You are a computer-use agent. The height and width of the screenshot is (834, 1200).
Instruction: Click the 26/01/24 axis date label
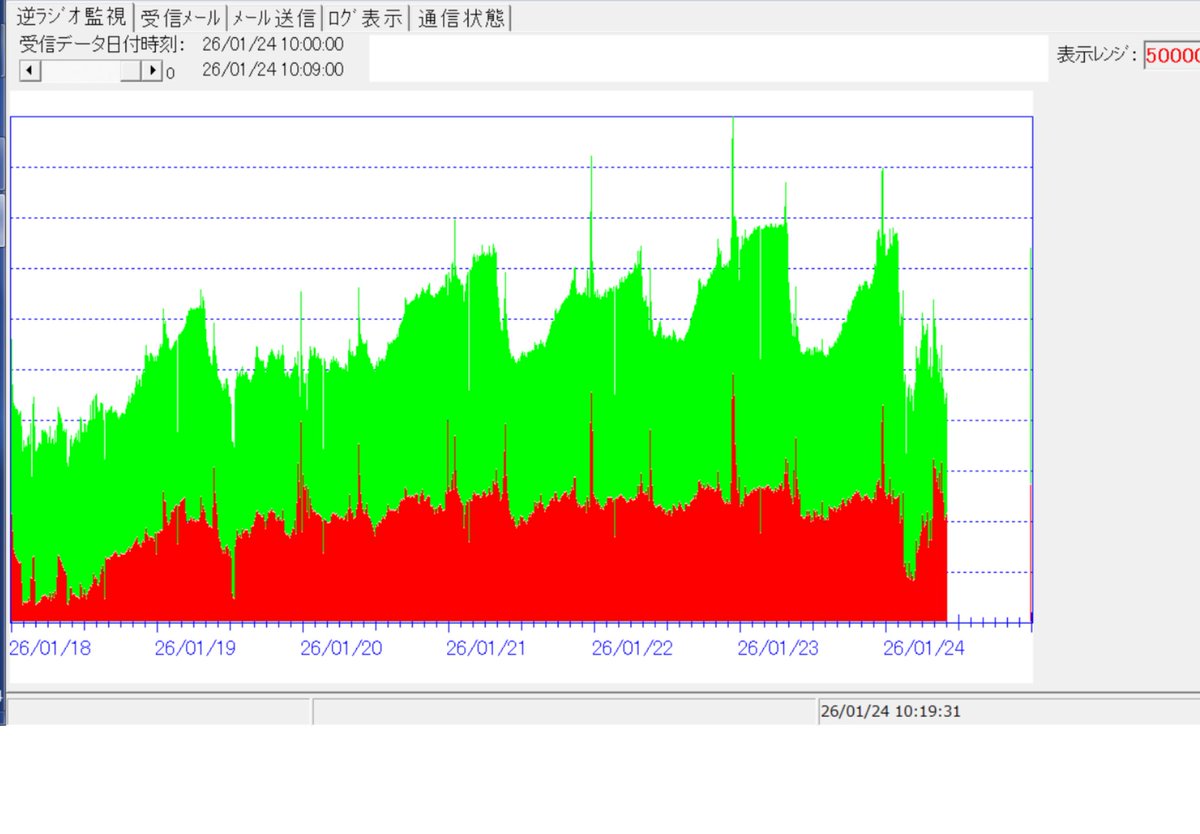[x=924, y=648]
